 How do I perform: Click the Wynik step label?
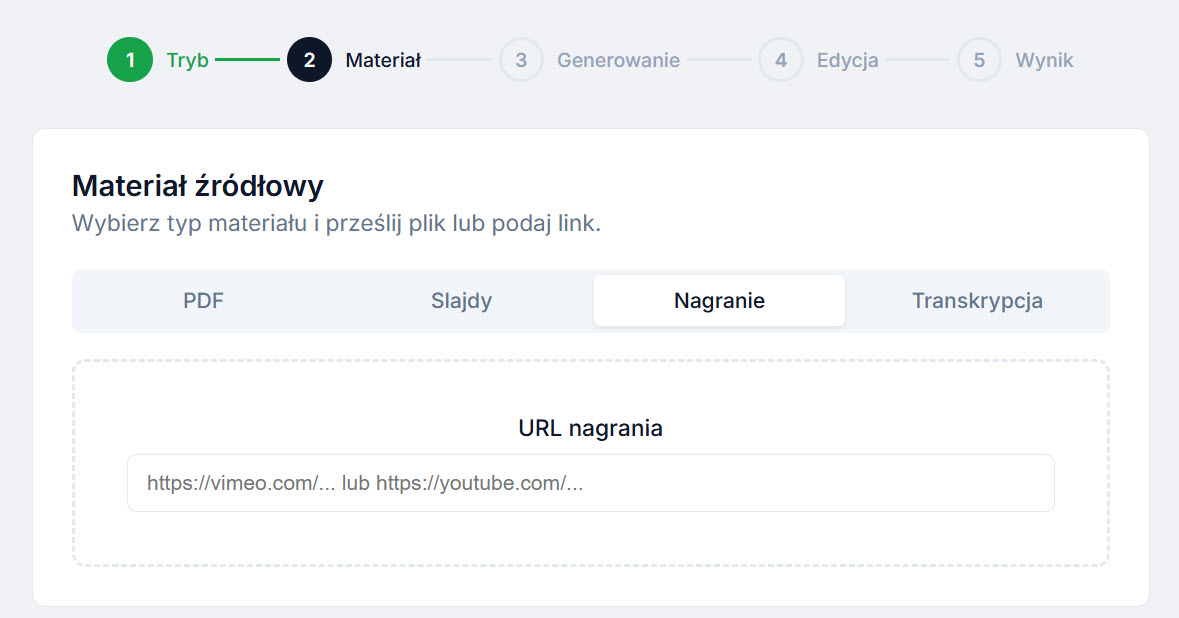point(1044,59)
